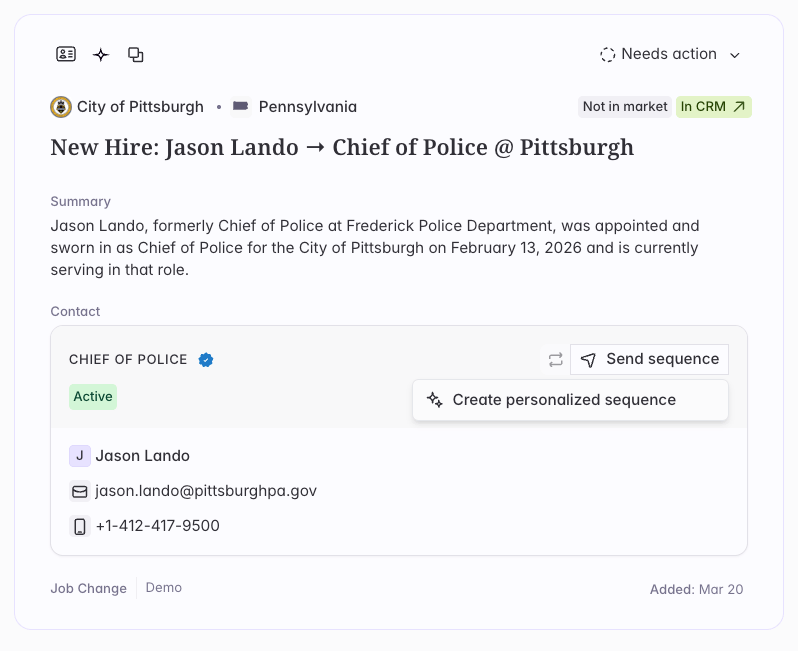Image resolution: width=798 pixels, height=651 pixels.
Task: Click the sparkle AI icon in toolbar
Action: point(101,54)
